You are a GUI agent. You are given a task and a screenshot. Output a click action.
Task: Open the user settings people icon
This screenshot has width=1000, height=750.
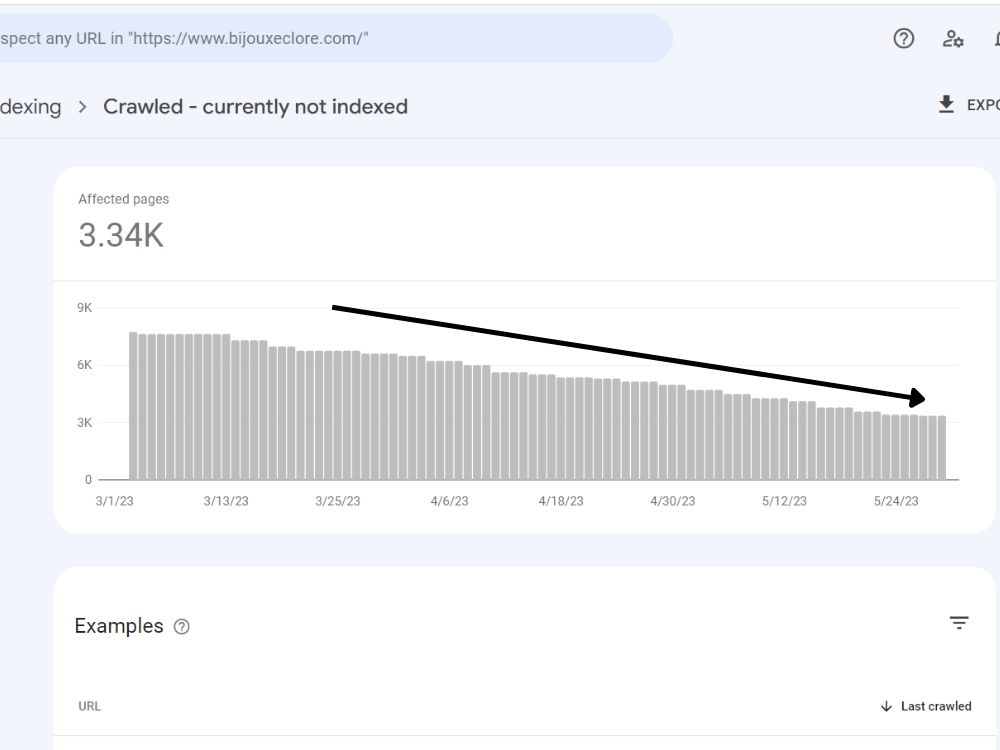(x=953, y=39)
